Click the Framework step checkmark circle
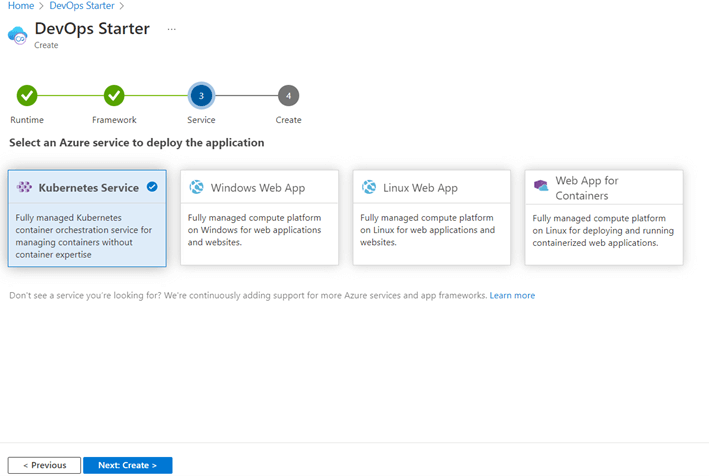 tap(114, 95)
